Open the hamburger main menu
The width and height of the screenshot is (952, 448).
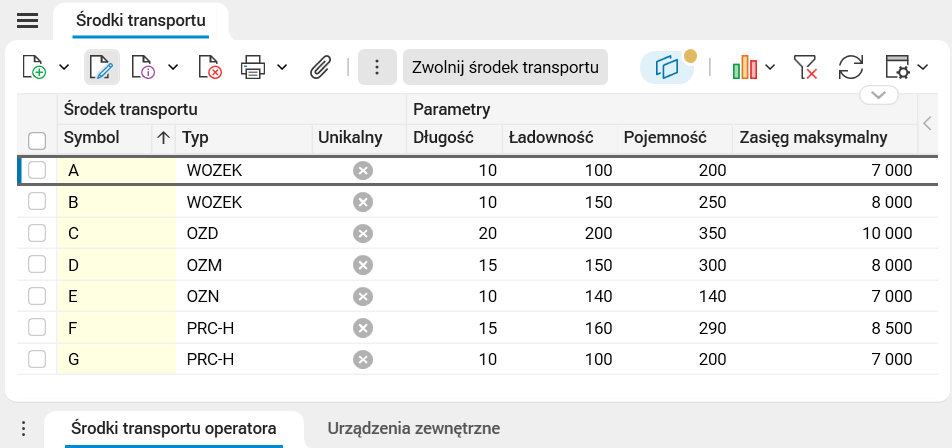click(x=28, y=20)
